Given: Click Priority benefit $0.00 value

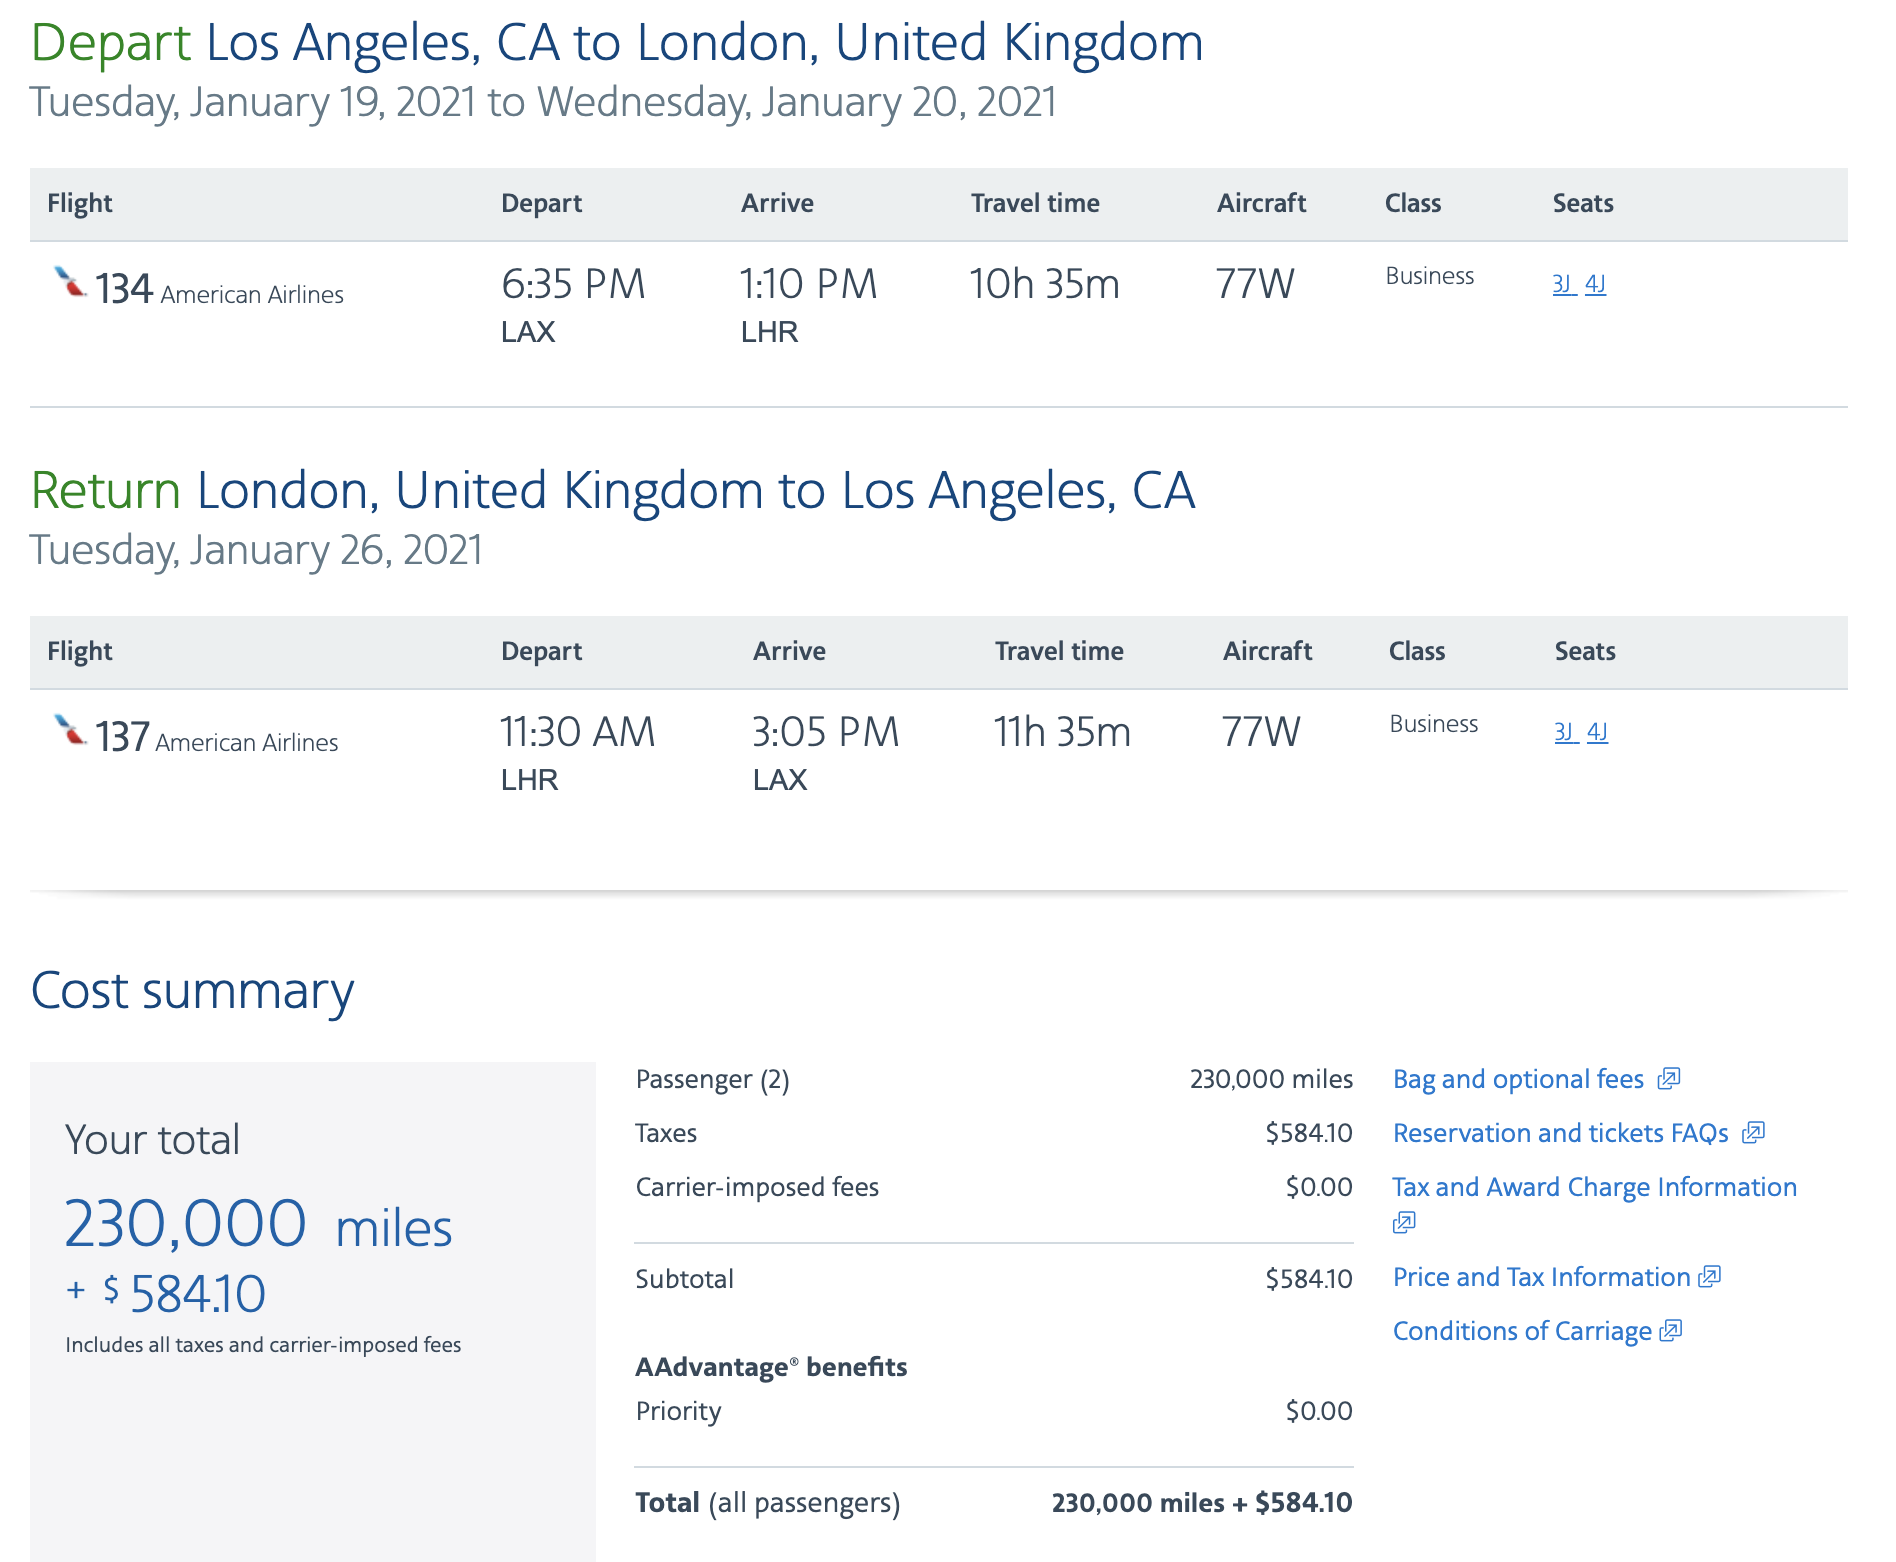Looking at the screenshot, I should pyautogui.click(x=1319, y=1411).
